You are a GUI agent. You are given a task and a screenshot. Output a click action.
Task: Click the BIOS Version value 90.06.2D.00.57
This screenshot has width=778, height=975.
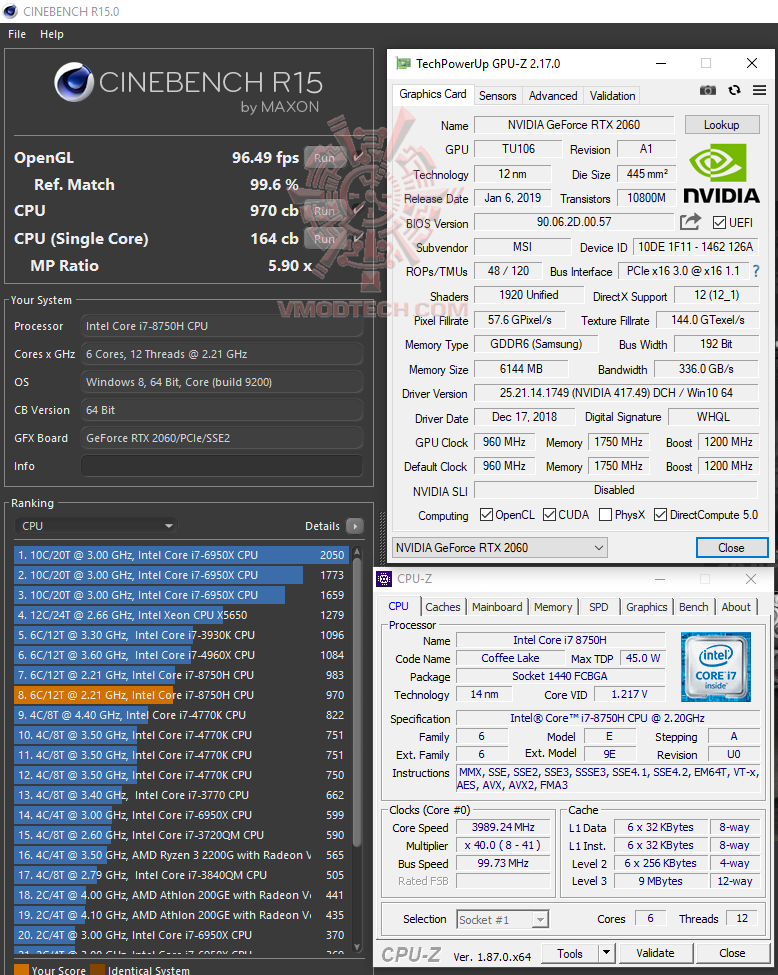(x=574, y=222)
